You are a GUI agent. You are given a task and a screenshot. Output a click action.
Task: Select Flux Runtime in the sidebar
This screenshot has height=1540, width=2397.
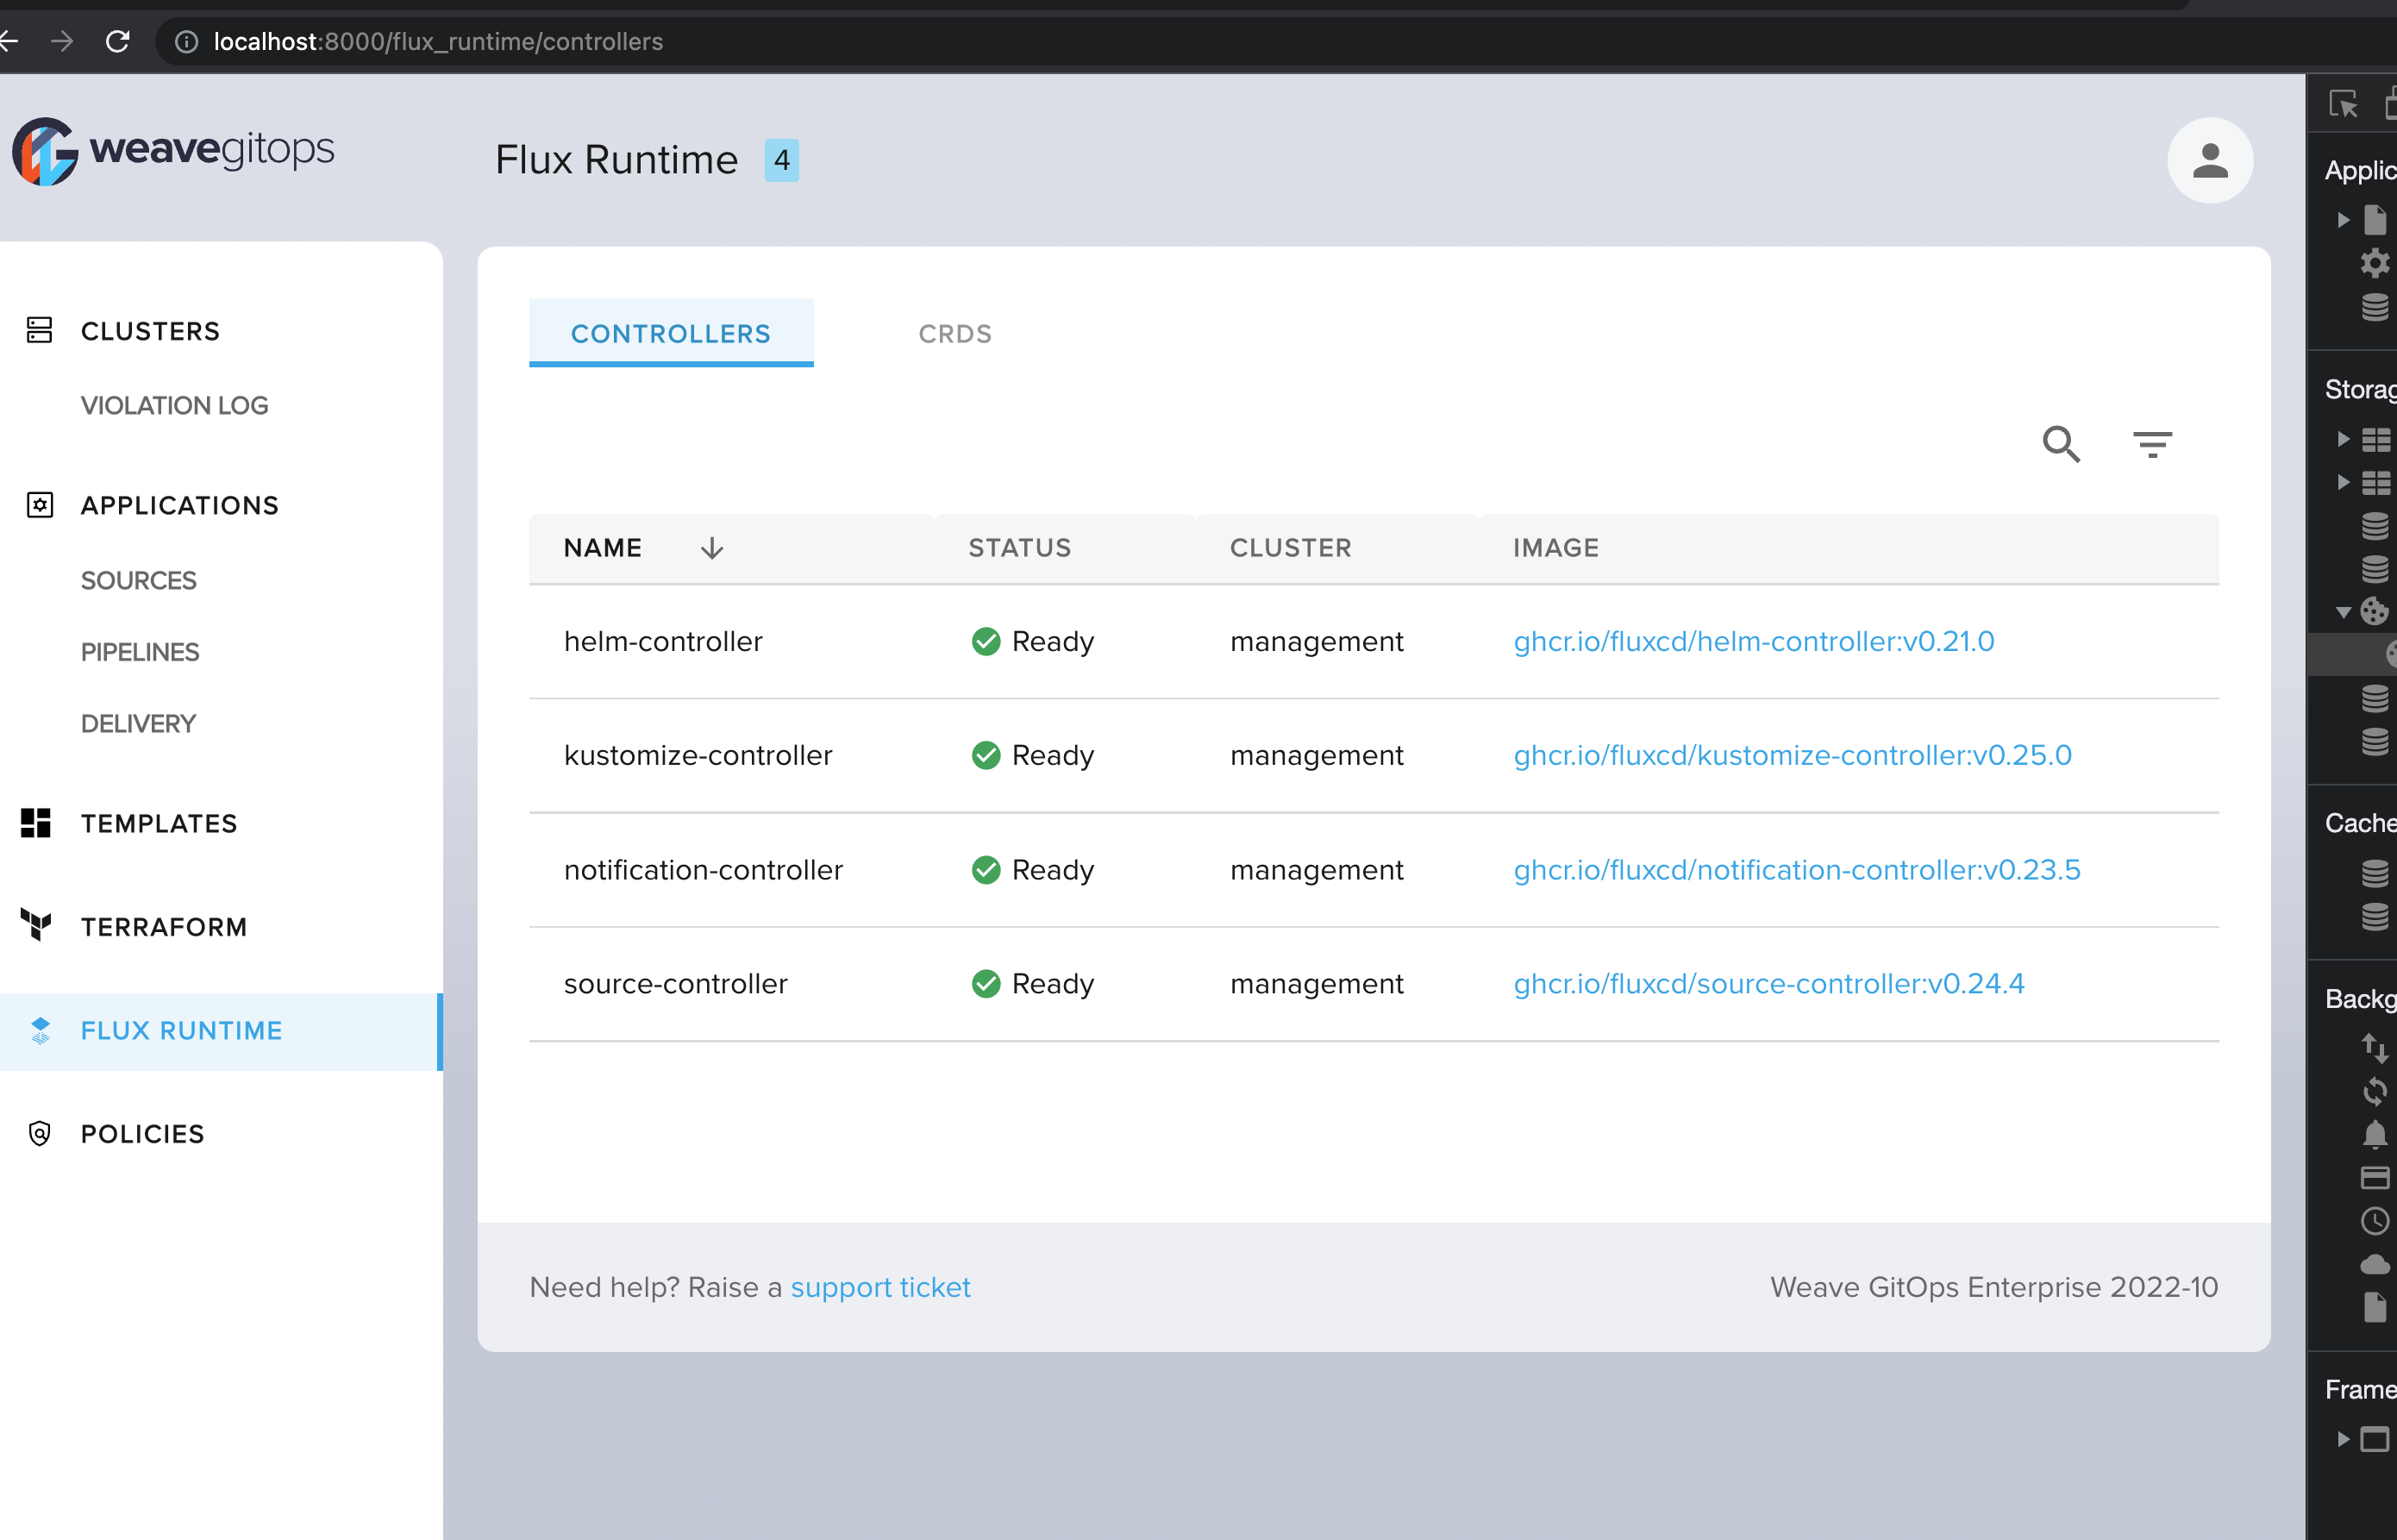pyautogui.click(x=220, y=1031)
